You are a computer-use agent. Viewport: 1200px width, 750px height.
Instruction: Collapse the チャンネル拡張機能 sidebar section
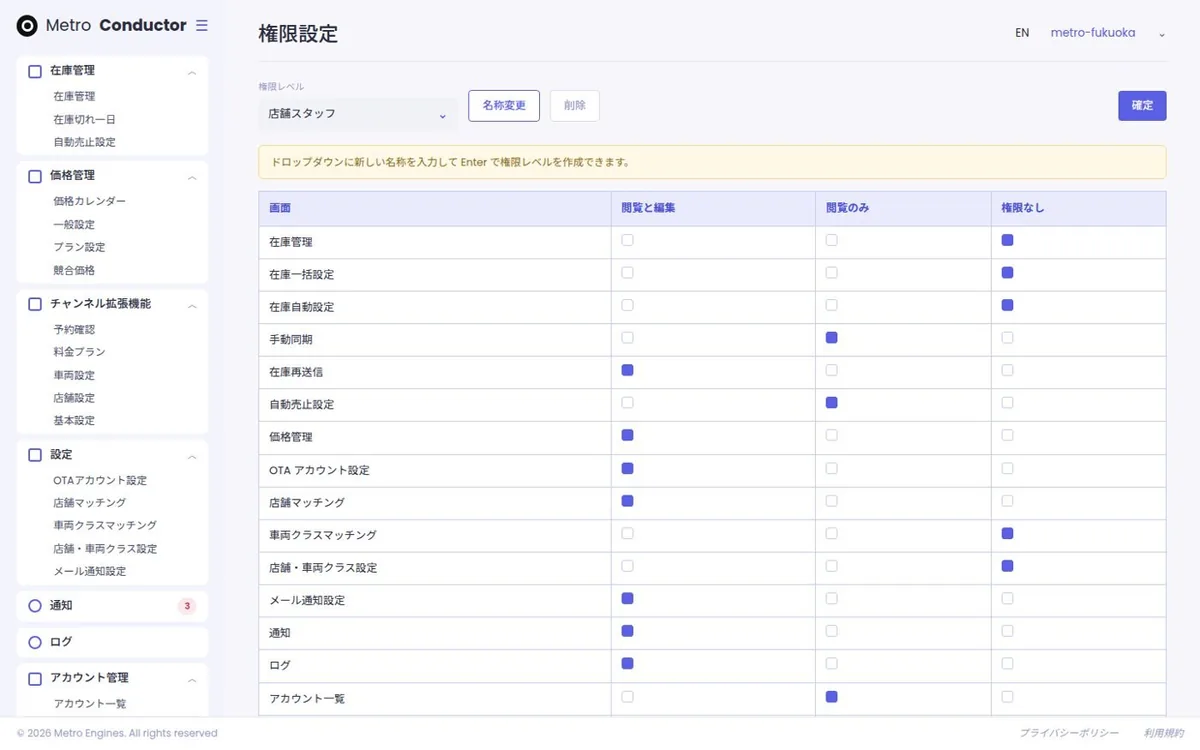[192, 305]
